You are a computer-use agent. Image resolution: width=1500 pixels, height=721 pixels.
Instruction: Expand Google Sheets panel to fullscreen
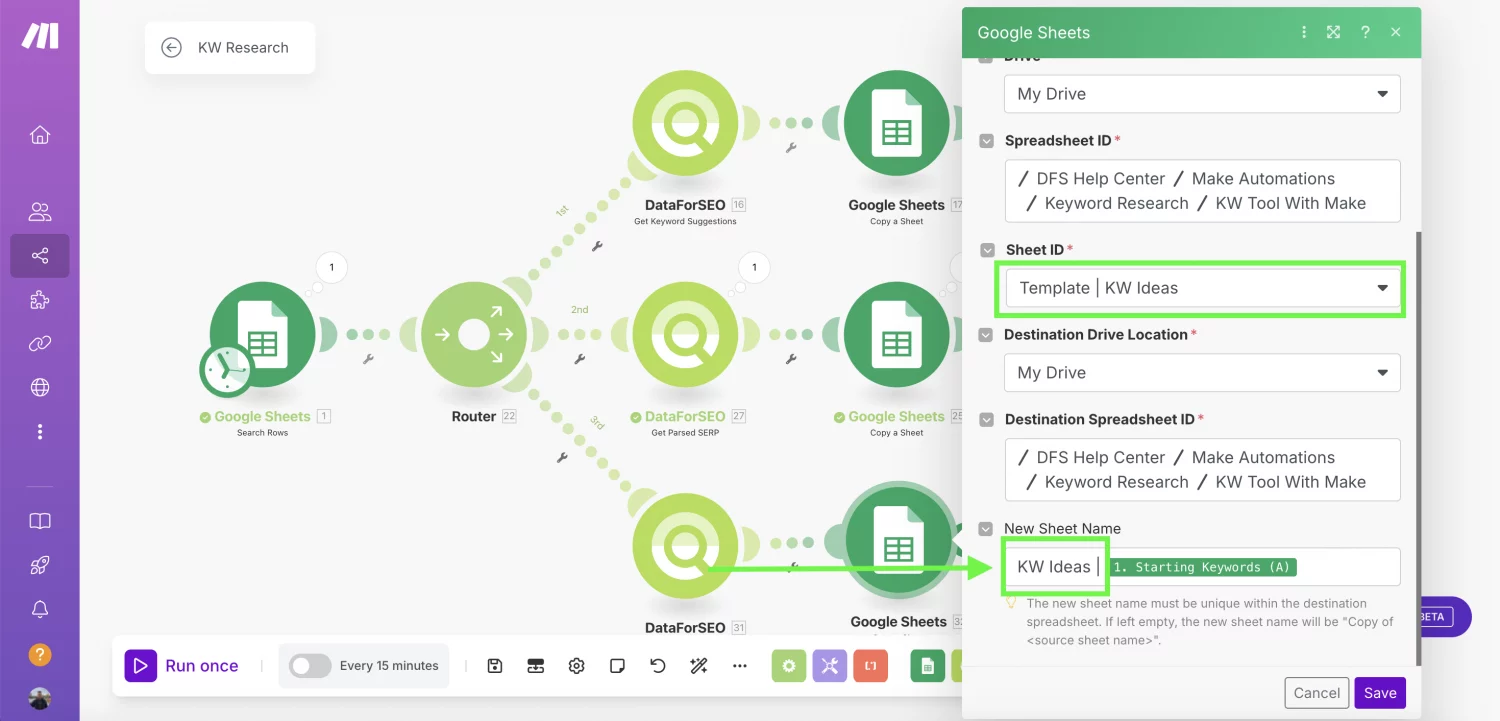[1334, 32]
